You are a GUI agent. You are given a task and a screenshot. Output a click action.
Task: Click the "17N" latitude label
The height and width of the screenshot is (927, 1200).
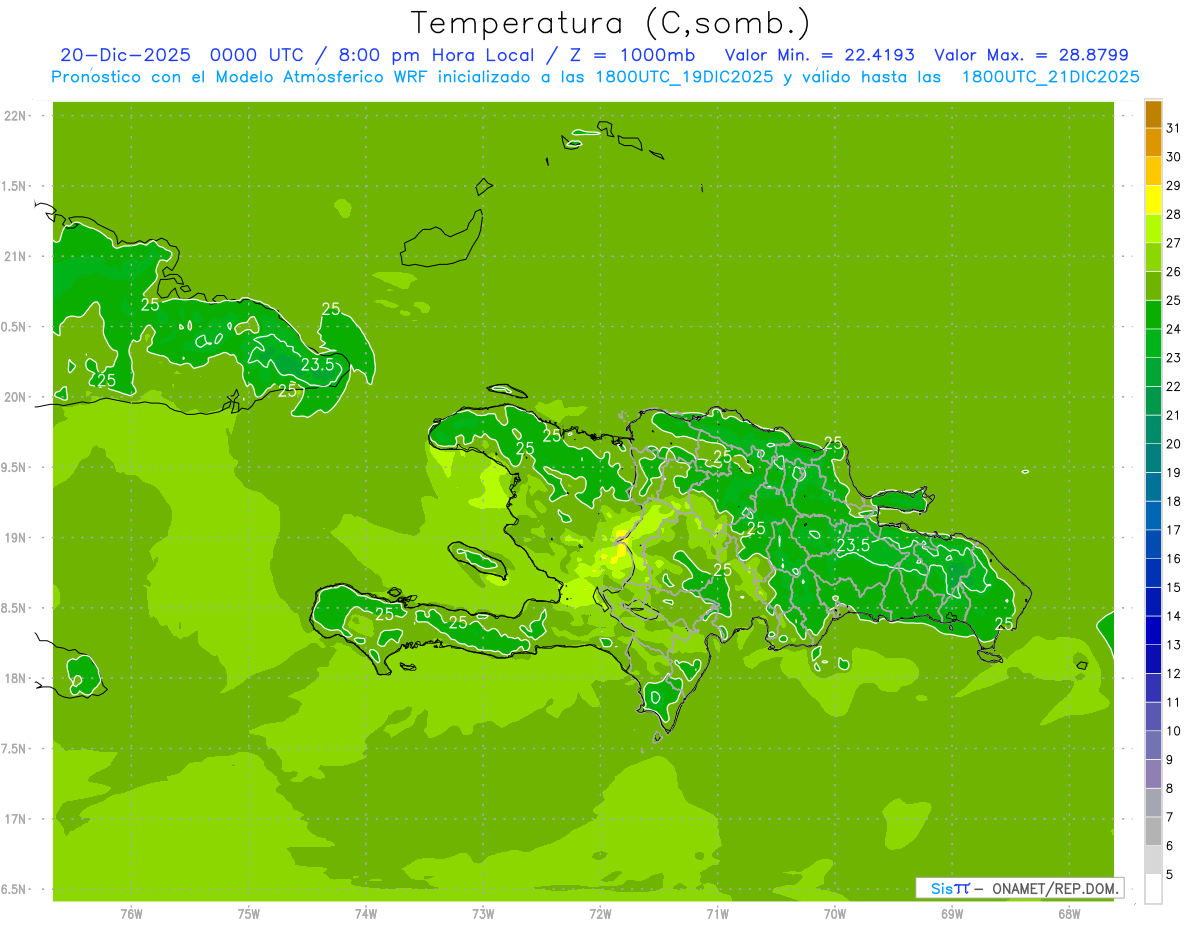point(17,819)
